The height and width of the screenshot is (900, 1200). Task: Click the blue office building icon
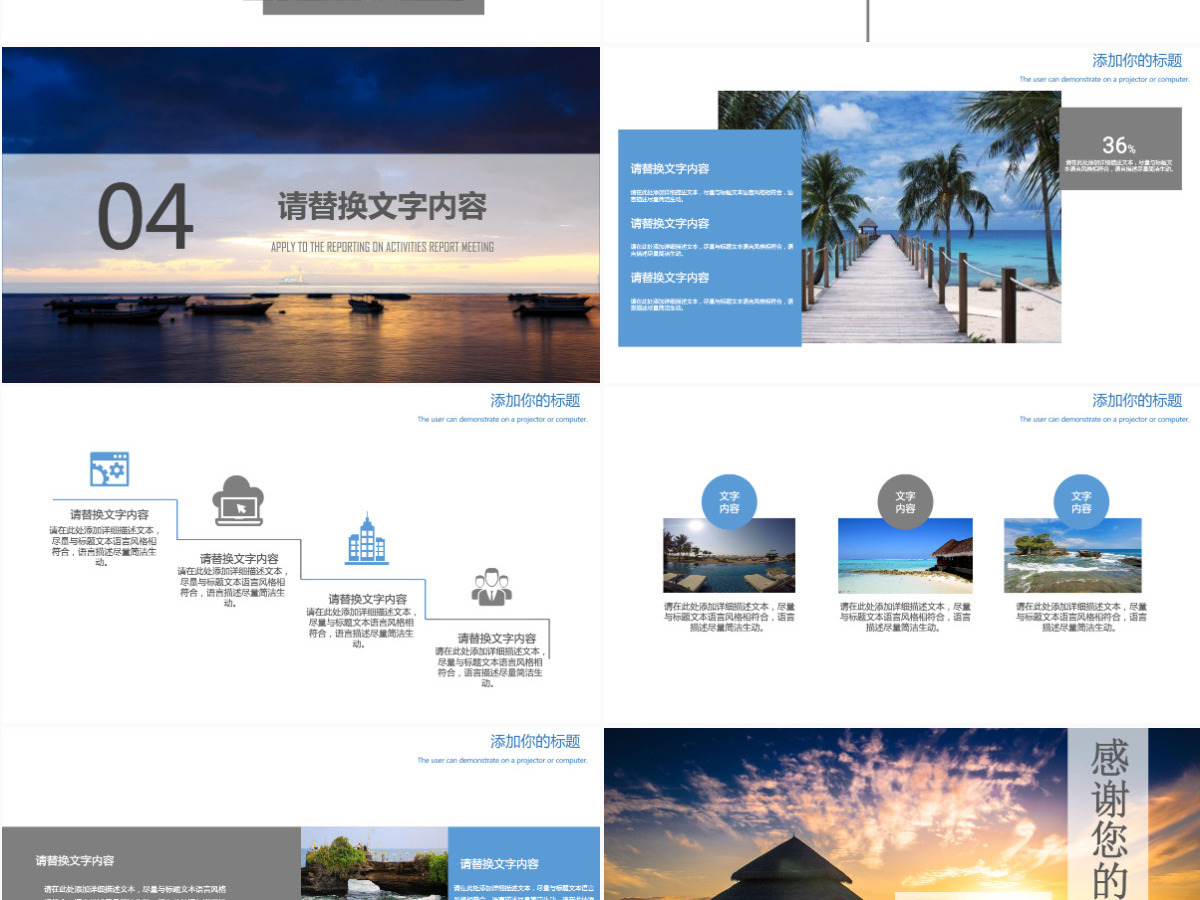(x=366, y=540)
